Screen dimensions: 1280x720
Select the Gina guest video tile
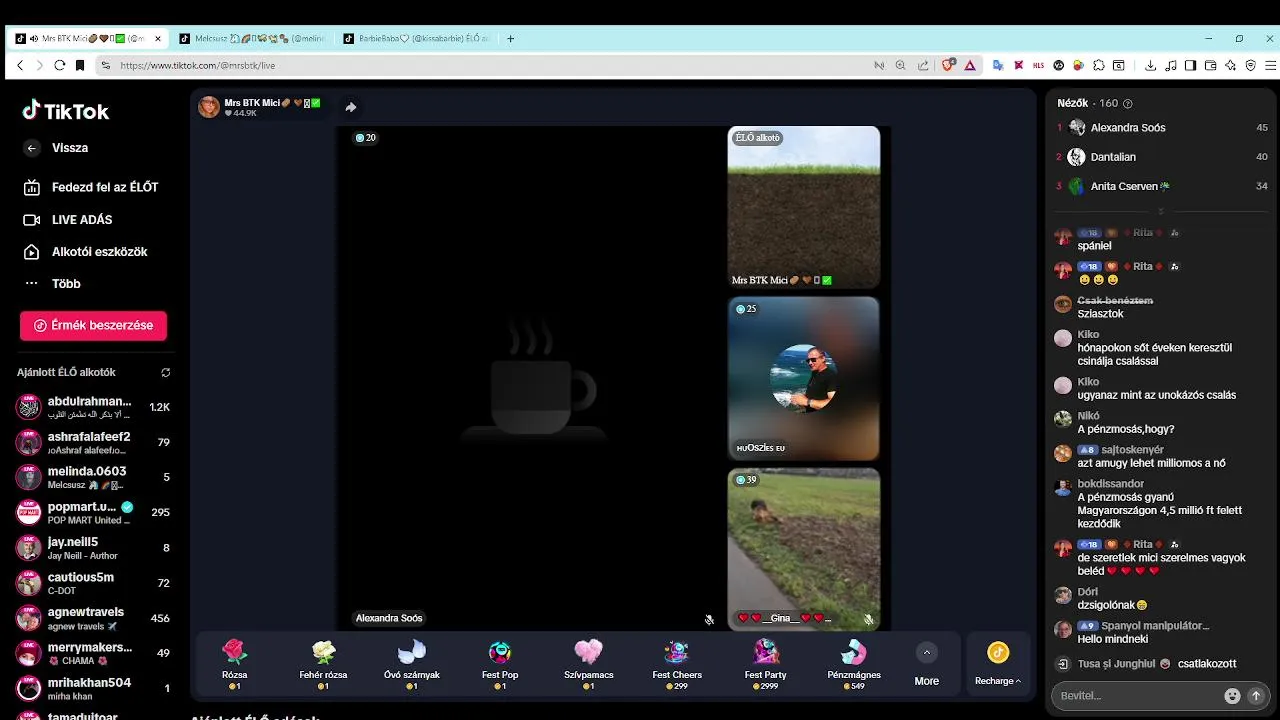[804, 549]
